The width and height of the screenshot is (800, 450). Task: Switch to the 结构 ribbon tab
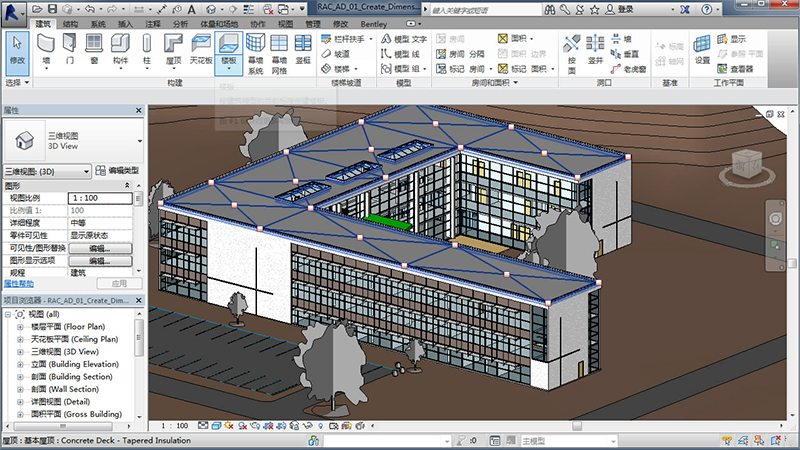pos(70,22)
